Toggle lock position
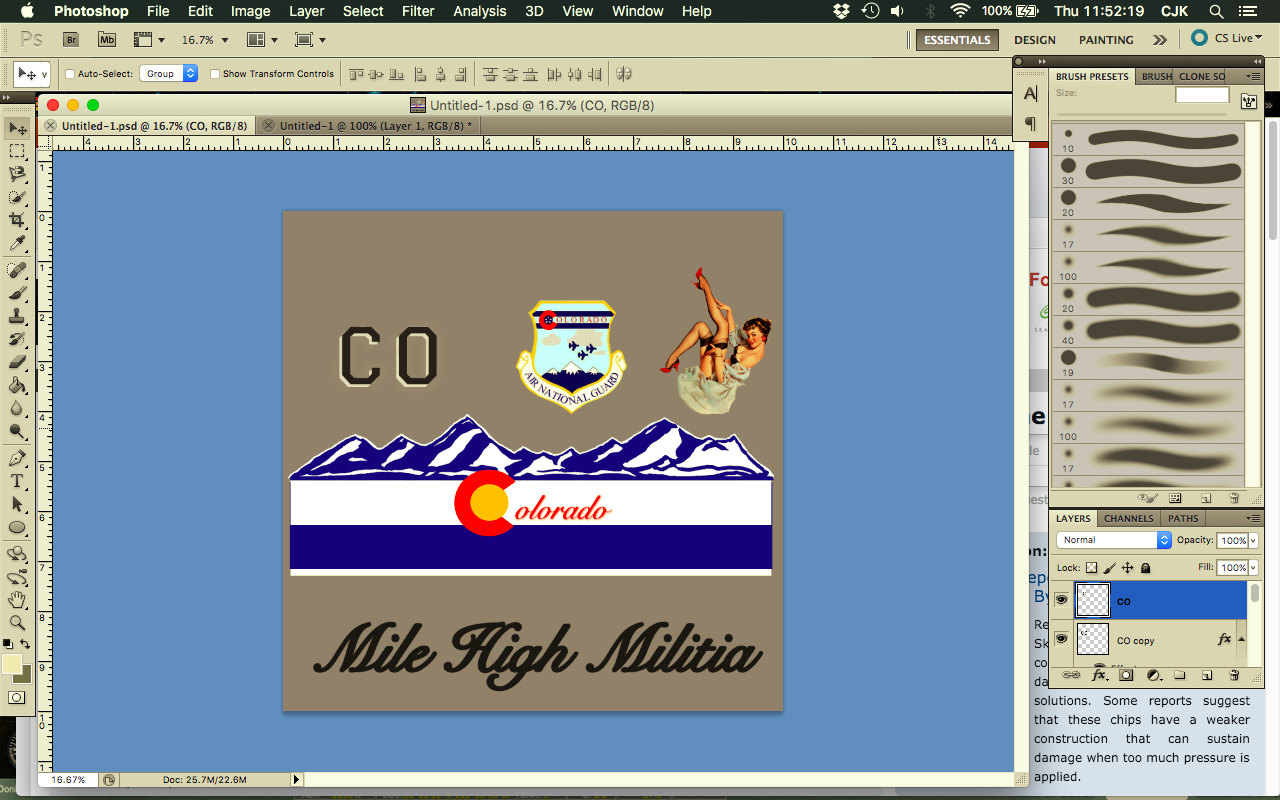 click(1128, 567)
